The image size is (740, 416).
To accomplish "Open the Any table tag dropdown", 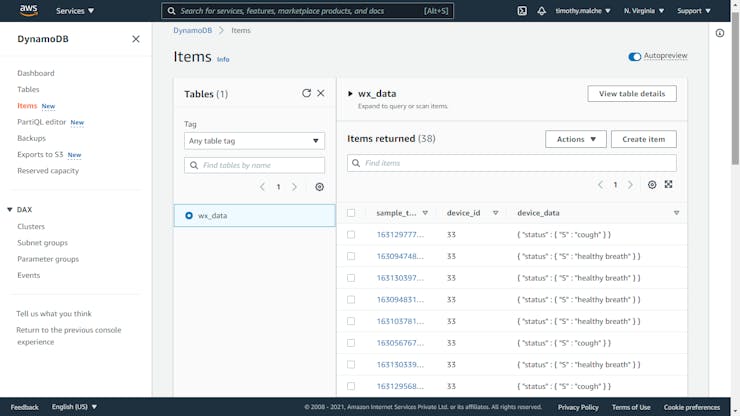I will coord(254,141).
